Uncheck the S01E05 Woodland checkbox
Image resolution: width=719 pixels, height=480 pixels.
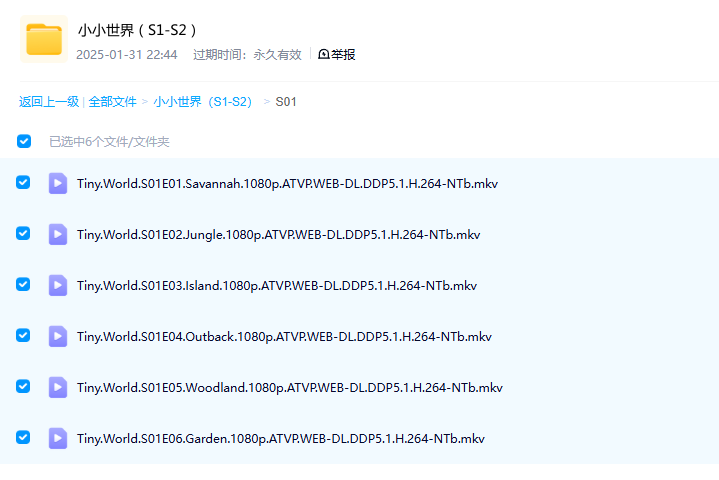point(24,386)
